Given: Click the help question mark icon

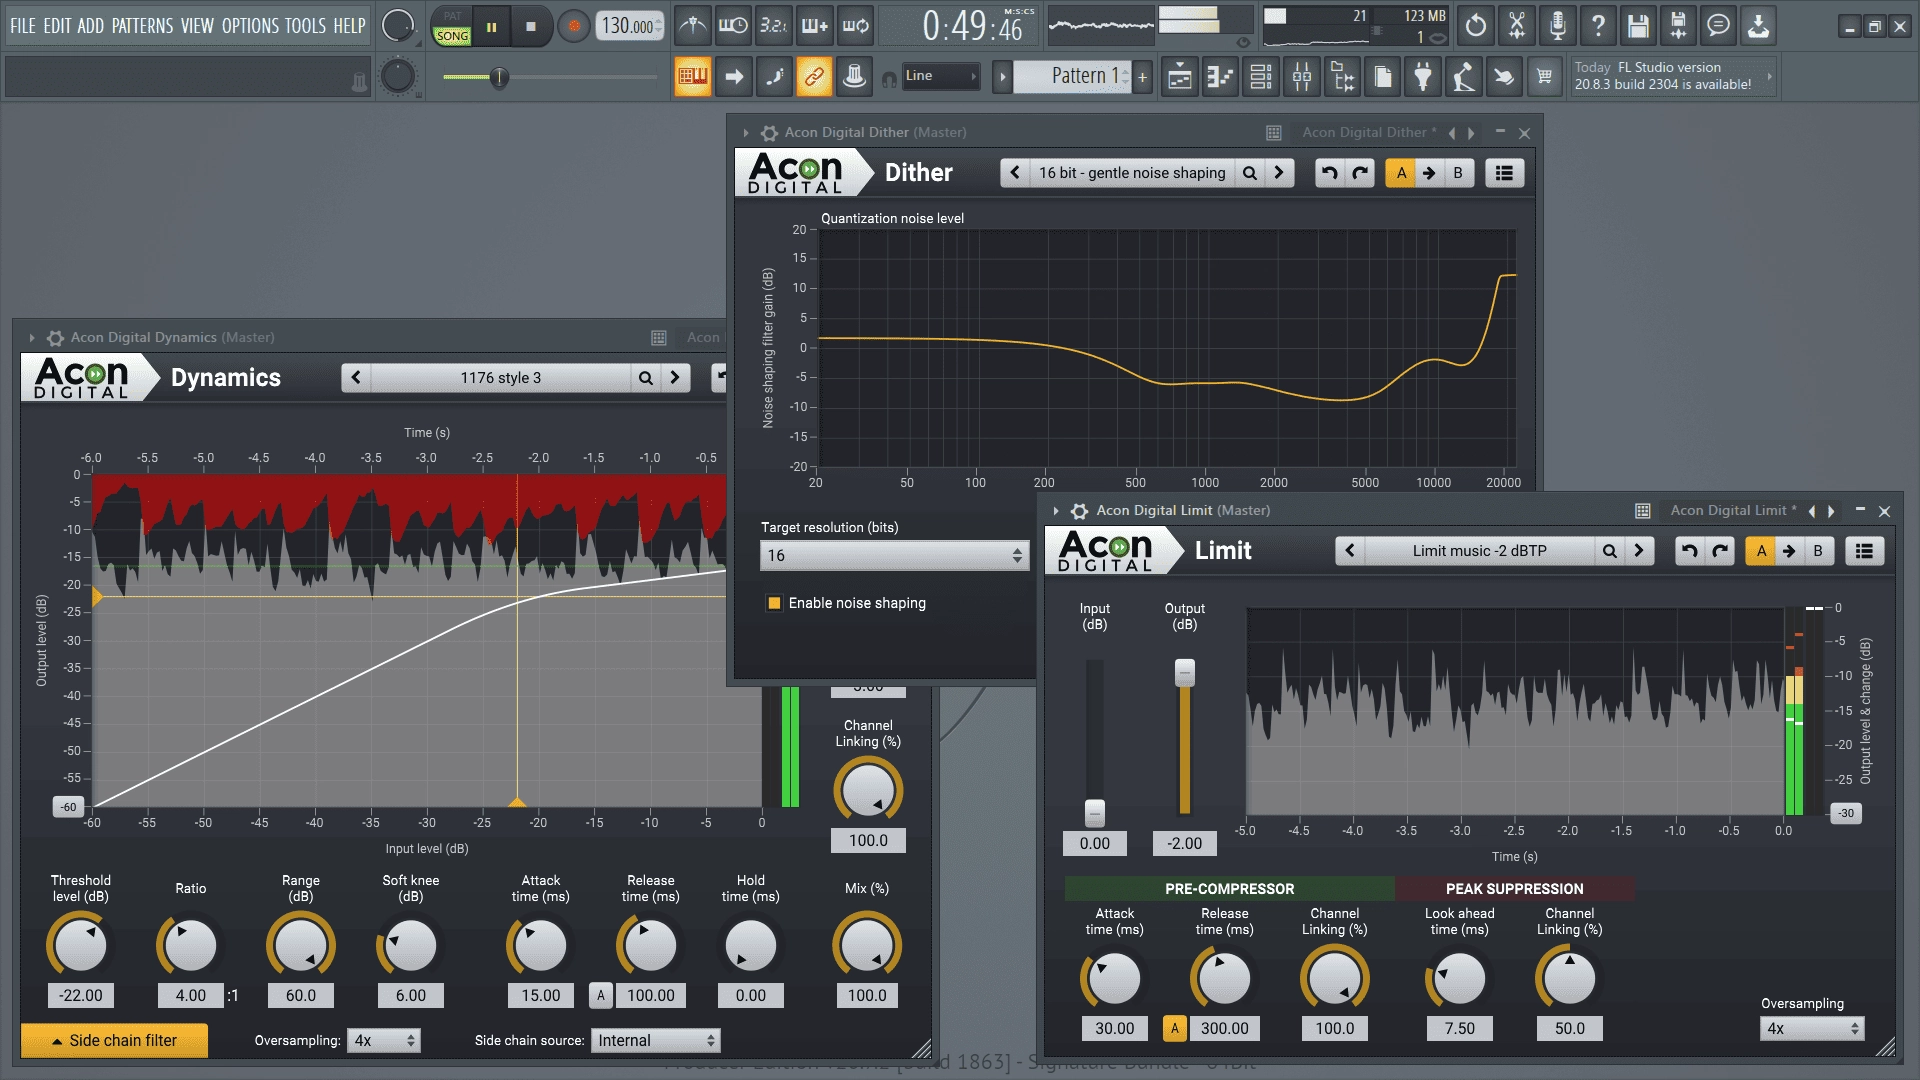Looking at the screenshot, I should 1598,26.
